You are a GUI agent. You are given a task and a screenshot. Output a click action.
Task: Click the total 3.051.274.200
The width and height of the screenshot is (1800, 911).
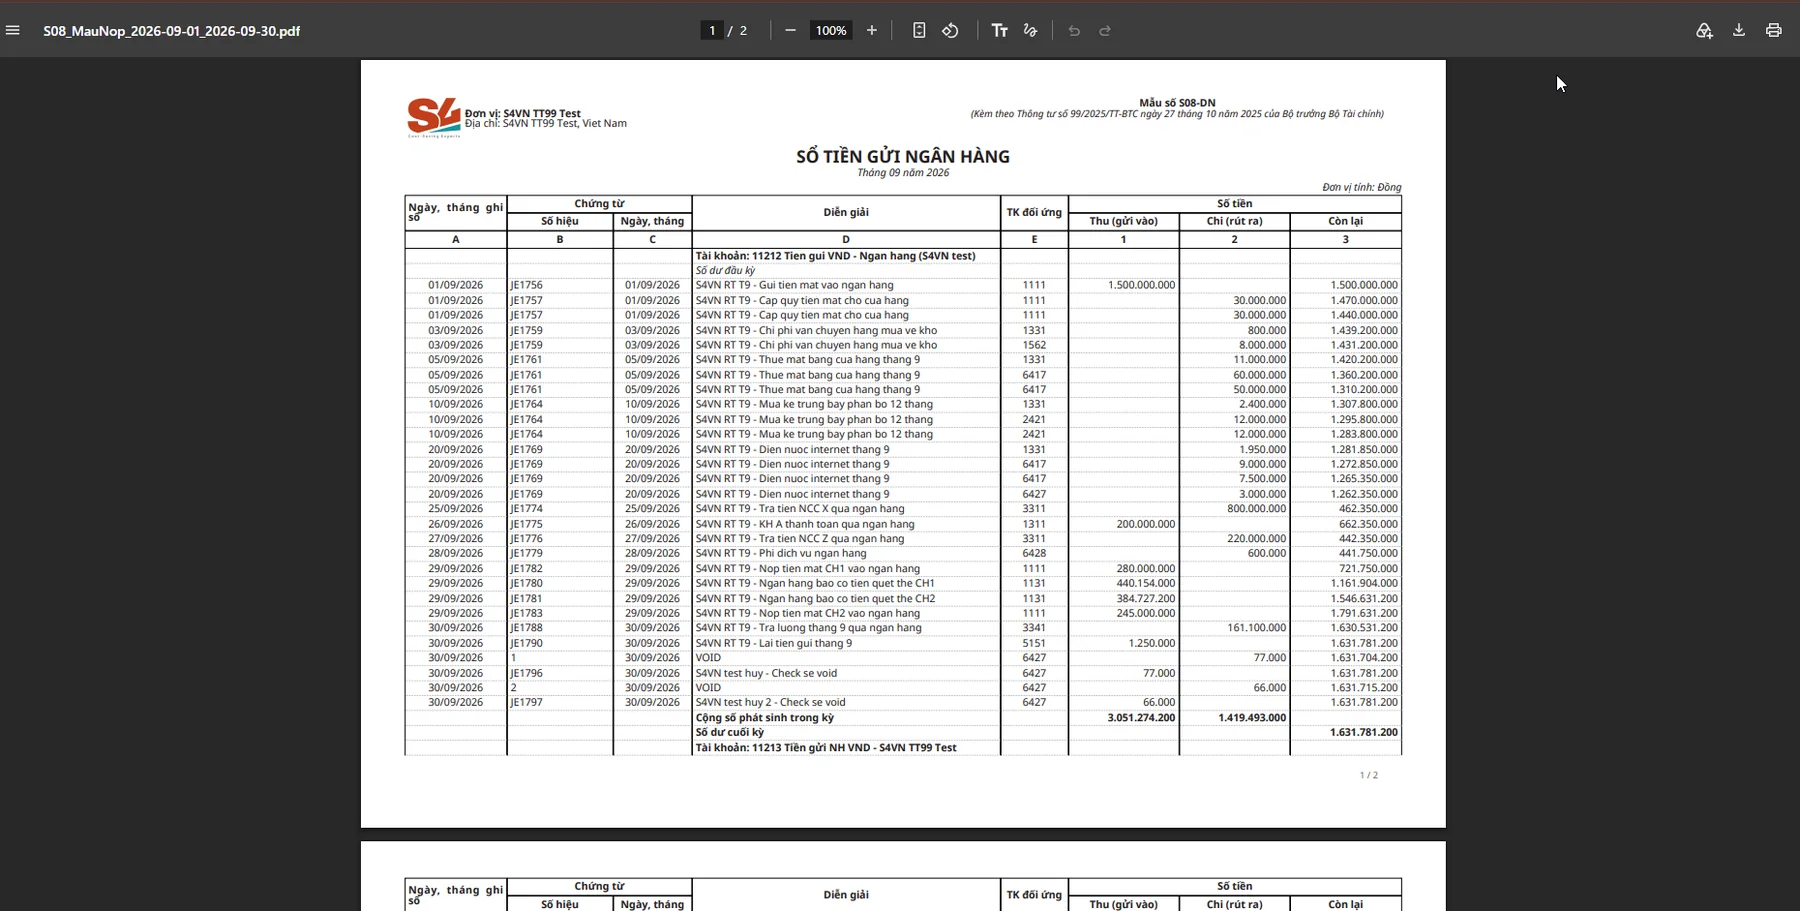point(1141,718)
